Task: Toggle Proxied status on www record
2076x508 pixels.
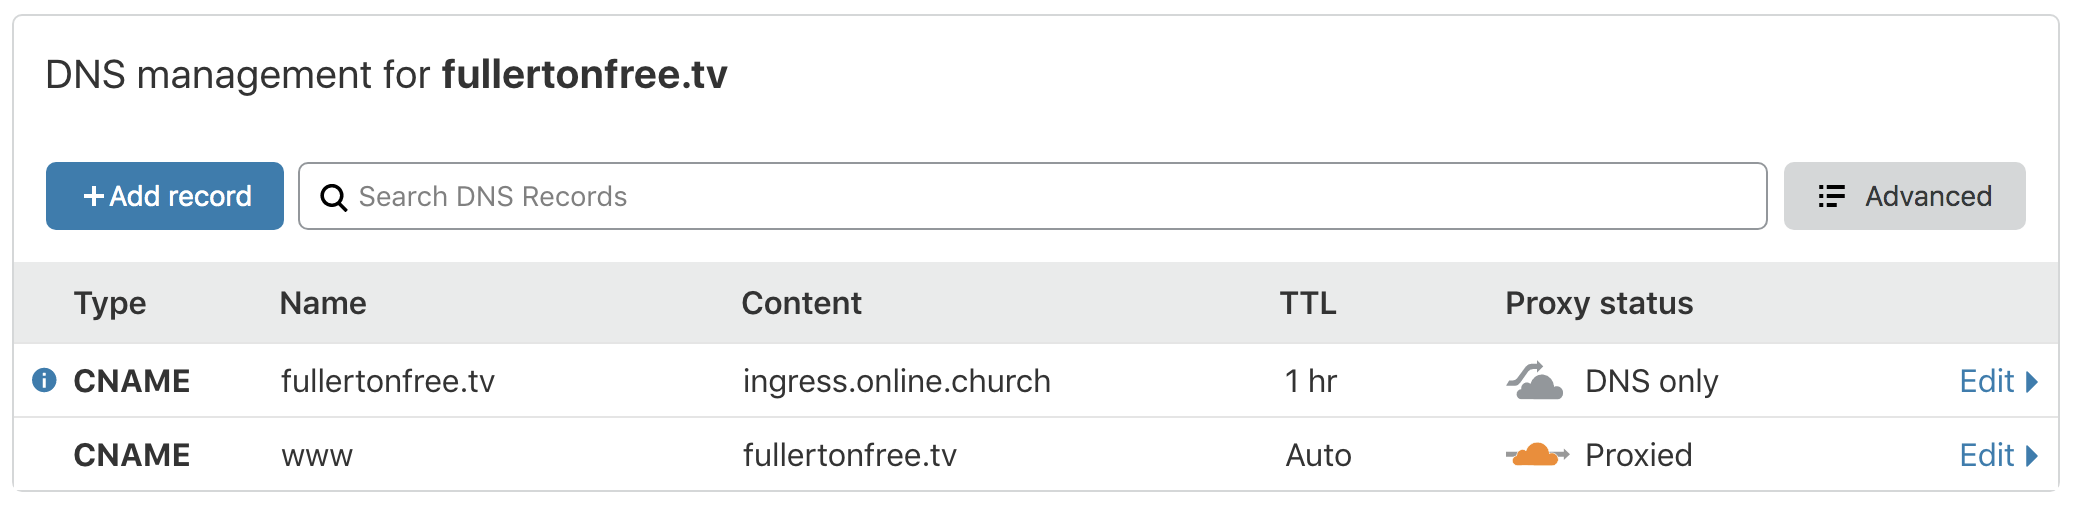Action: tap(1639, 455)
